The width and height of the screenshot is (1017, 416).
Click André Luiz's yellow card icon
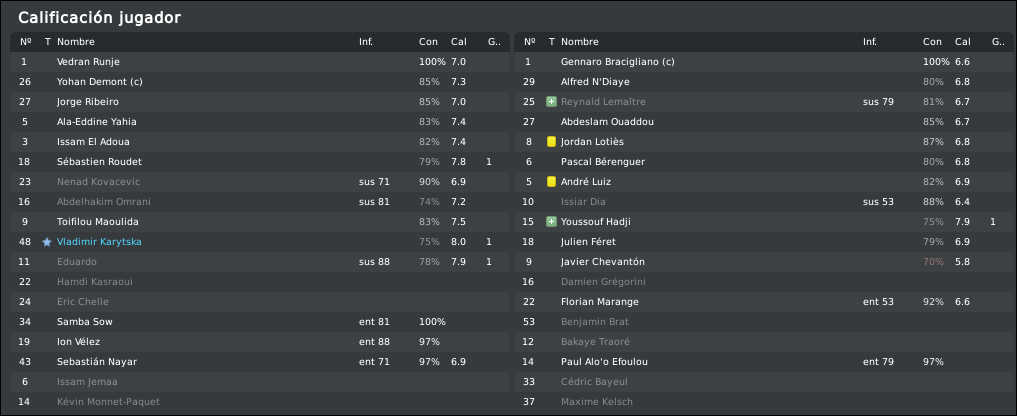pyautogui.click(x=551, y=182)
